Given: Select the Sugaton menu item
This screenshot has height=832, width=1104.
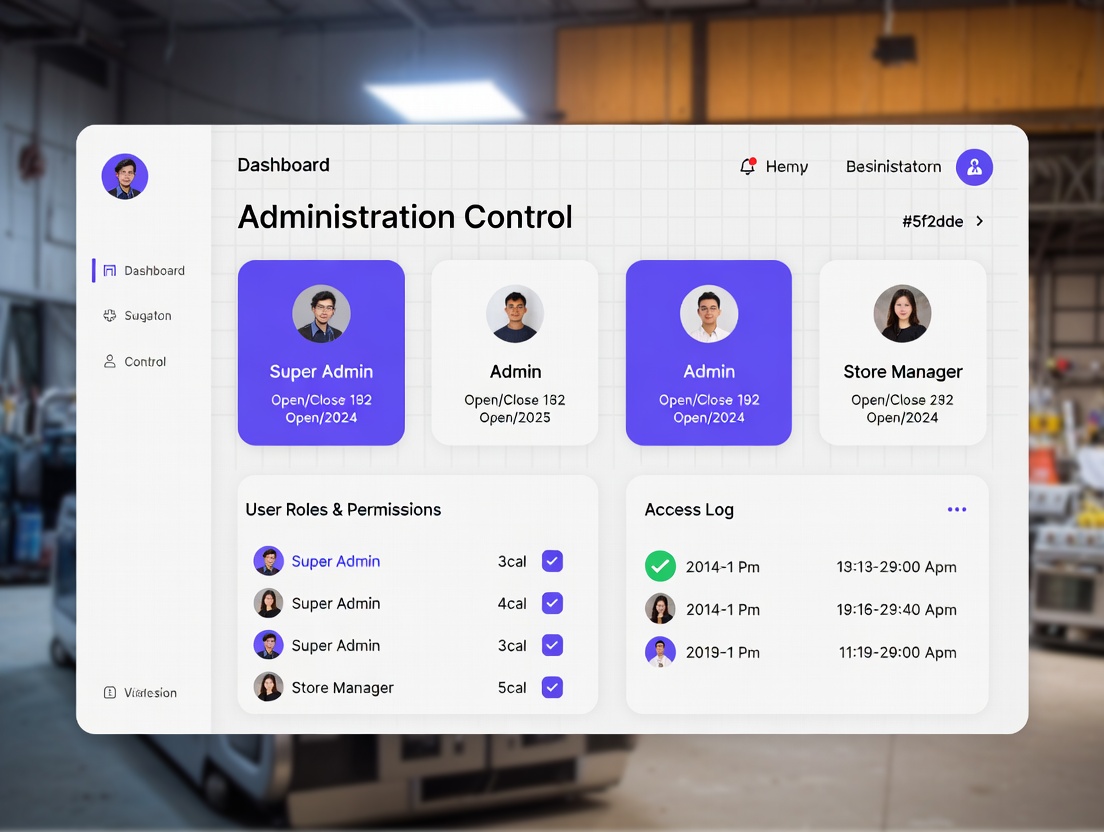Looking at the screenshot, I should (x=148, y=316).
